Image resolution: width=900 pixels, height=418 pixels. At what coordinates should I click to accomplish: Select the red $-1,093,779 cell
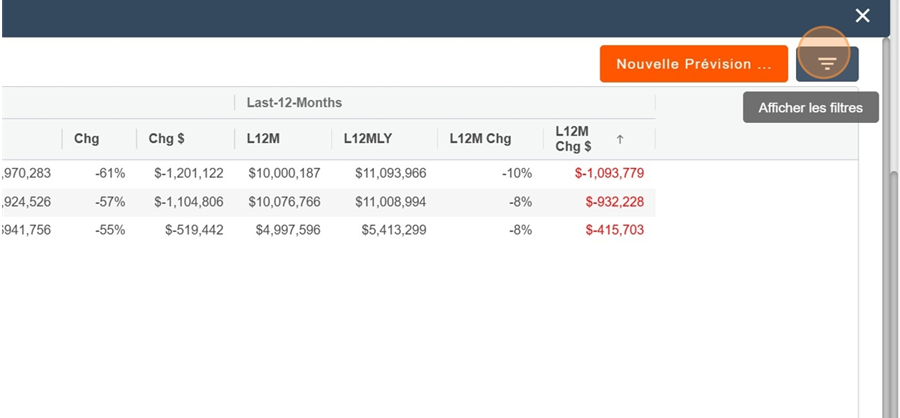(x=609, y=173)
